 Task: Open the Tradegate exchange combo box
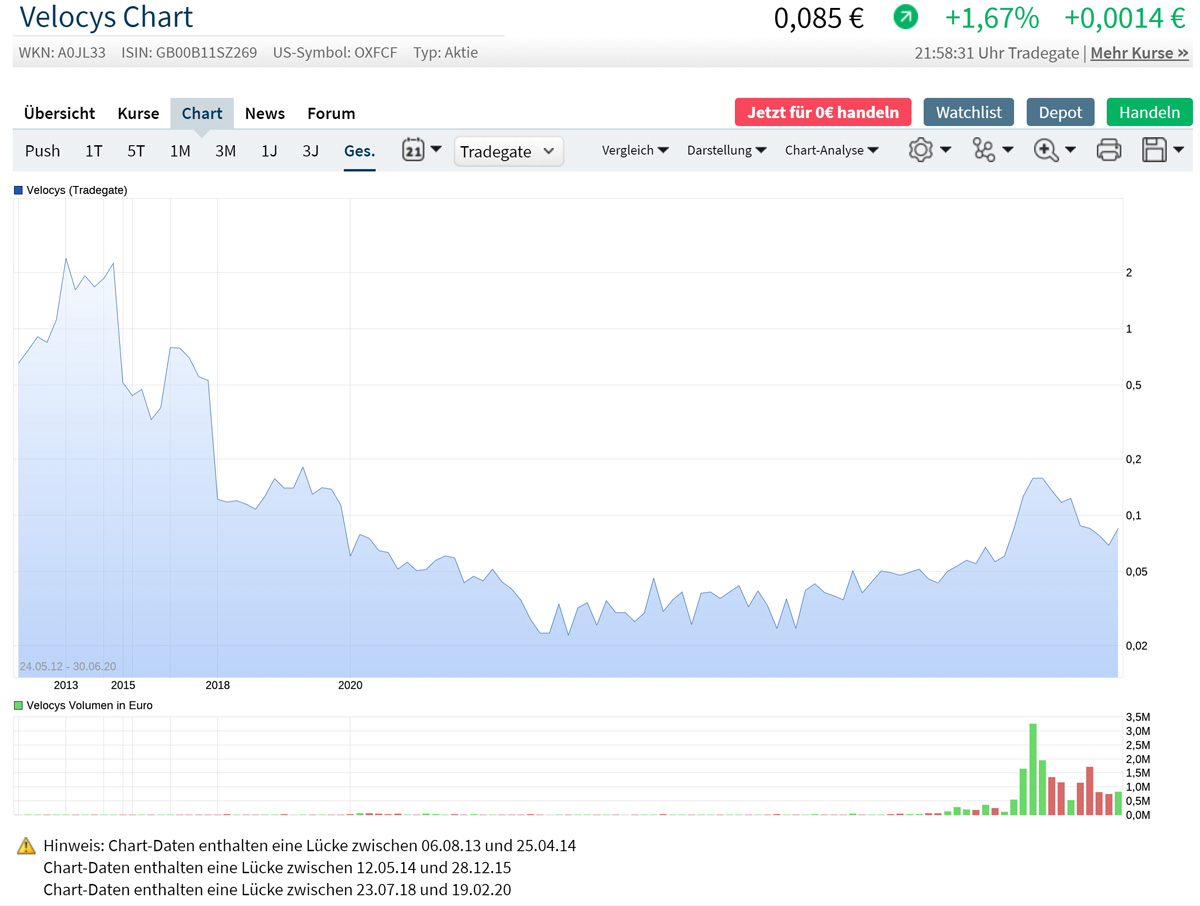tap(508, 151)
